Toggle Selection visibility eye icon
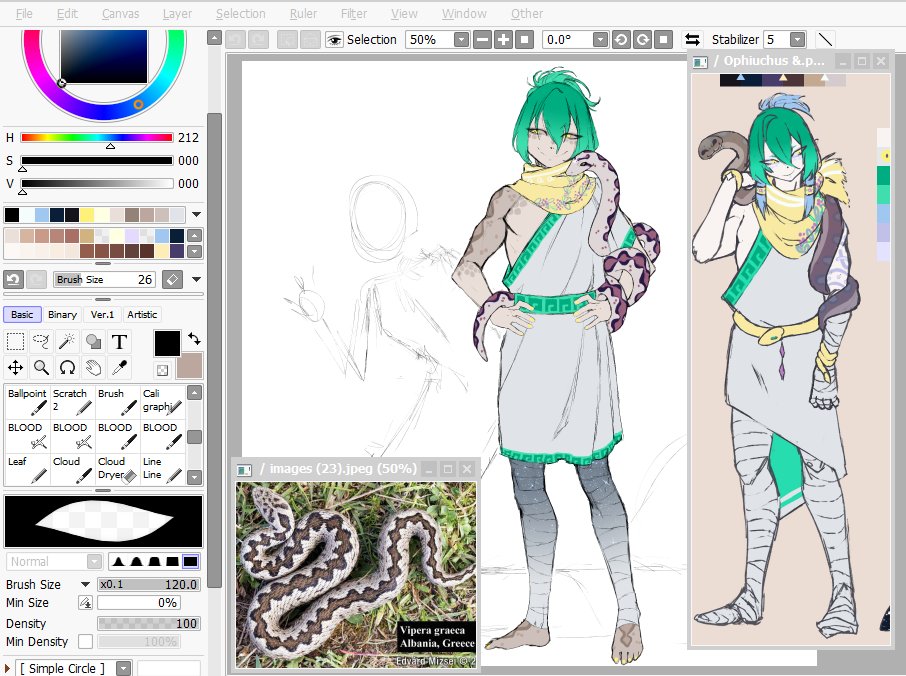Viewport: 906px width, 676px height. click(x=334, y=40)
